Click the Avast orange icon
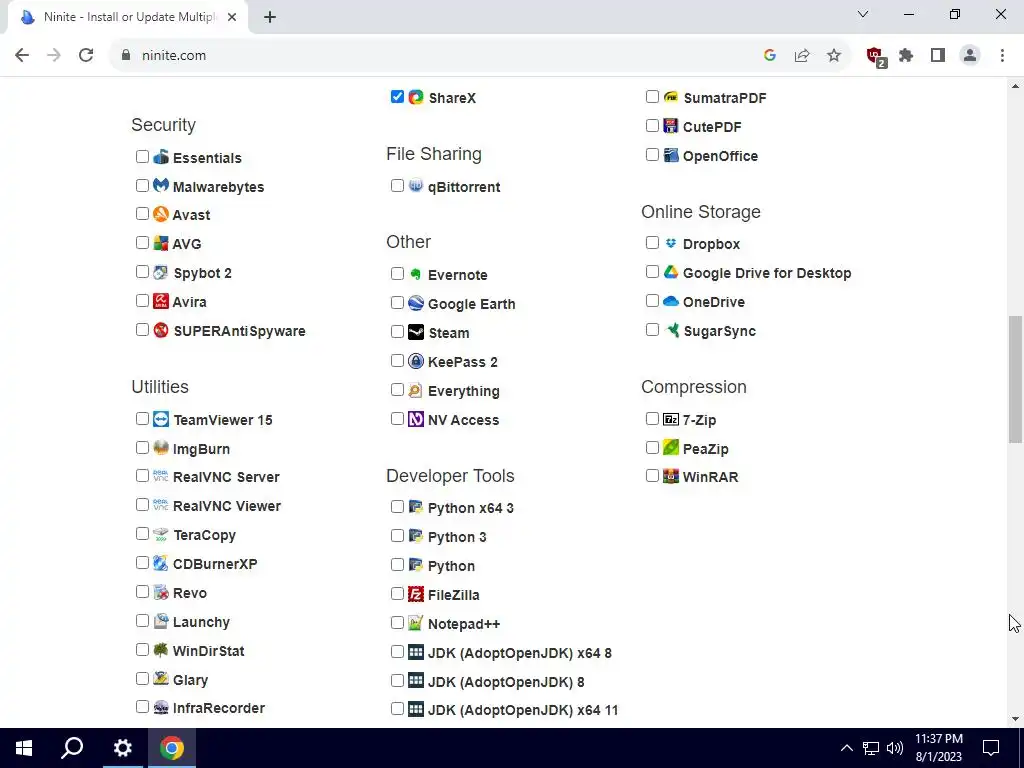The width and height of the screenshot is (1024, 768). pos(161,214)
